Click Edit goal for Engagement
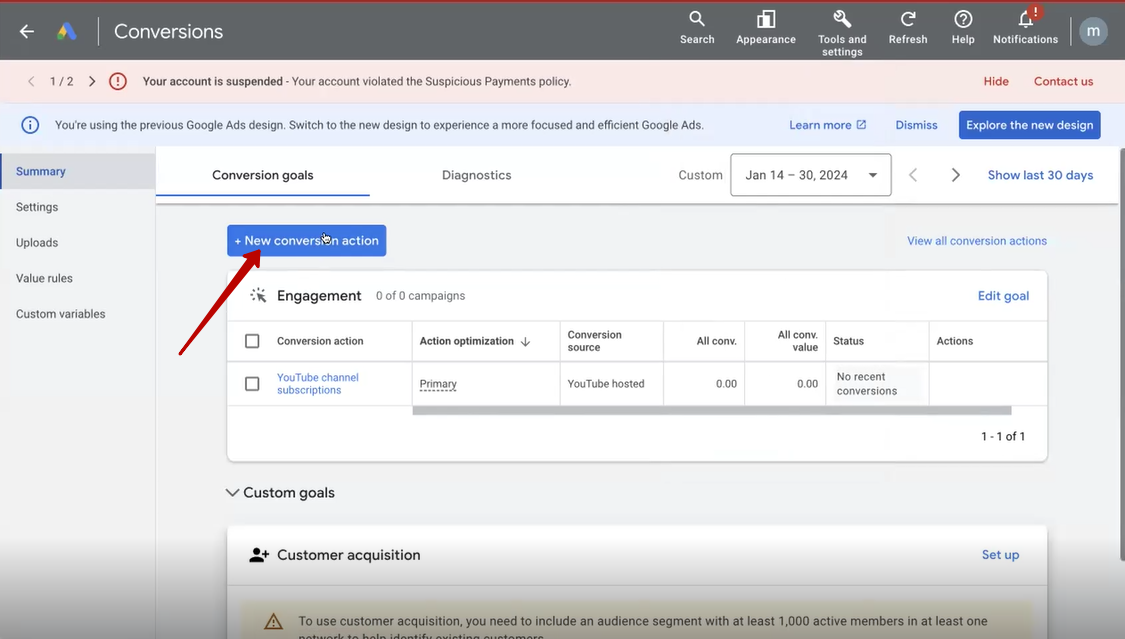Viewport: 1125px width, 639px height. pyautogui.click(x=1003, y=295)
